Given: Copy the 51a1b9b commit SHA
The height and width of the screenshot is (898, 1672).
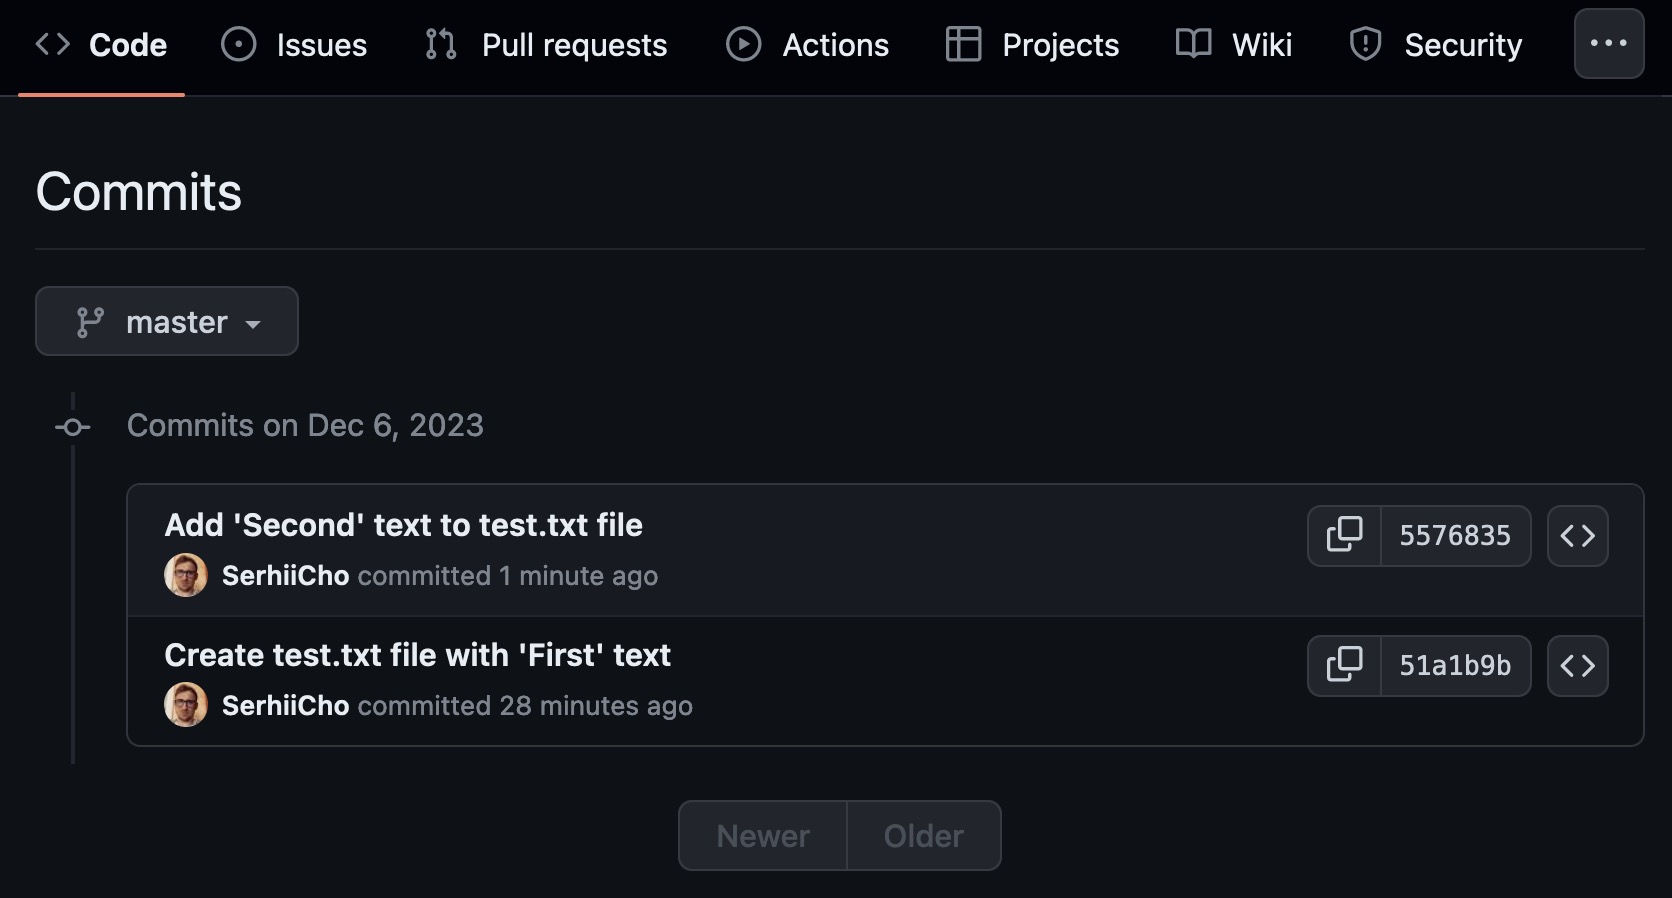Looking at the screenshot, I should click(1345, 666).
